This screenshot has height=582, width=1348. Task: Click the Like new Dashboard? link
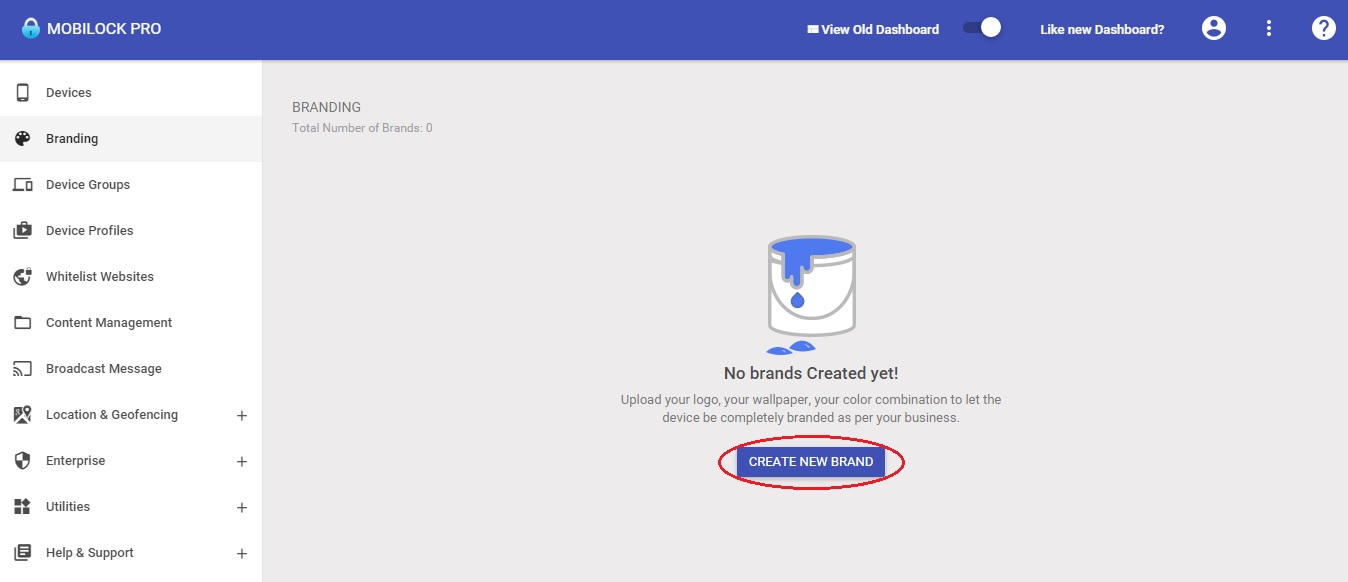[x=1102, y=30]
